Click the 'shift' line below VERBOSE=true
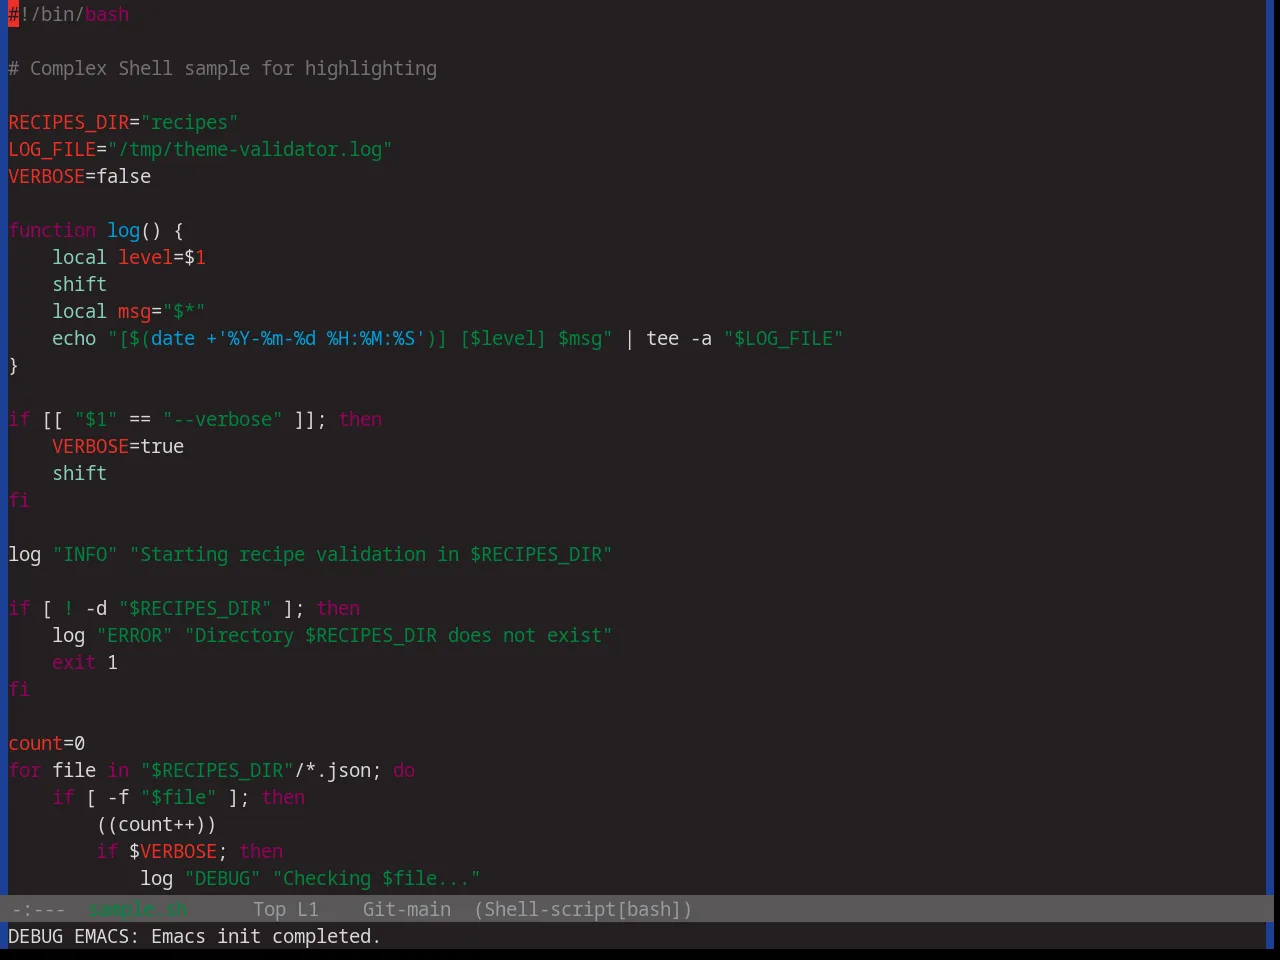This screenshot has width=1280, height=960. 80,473
